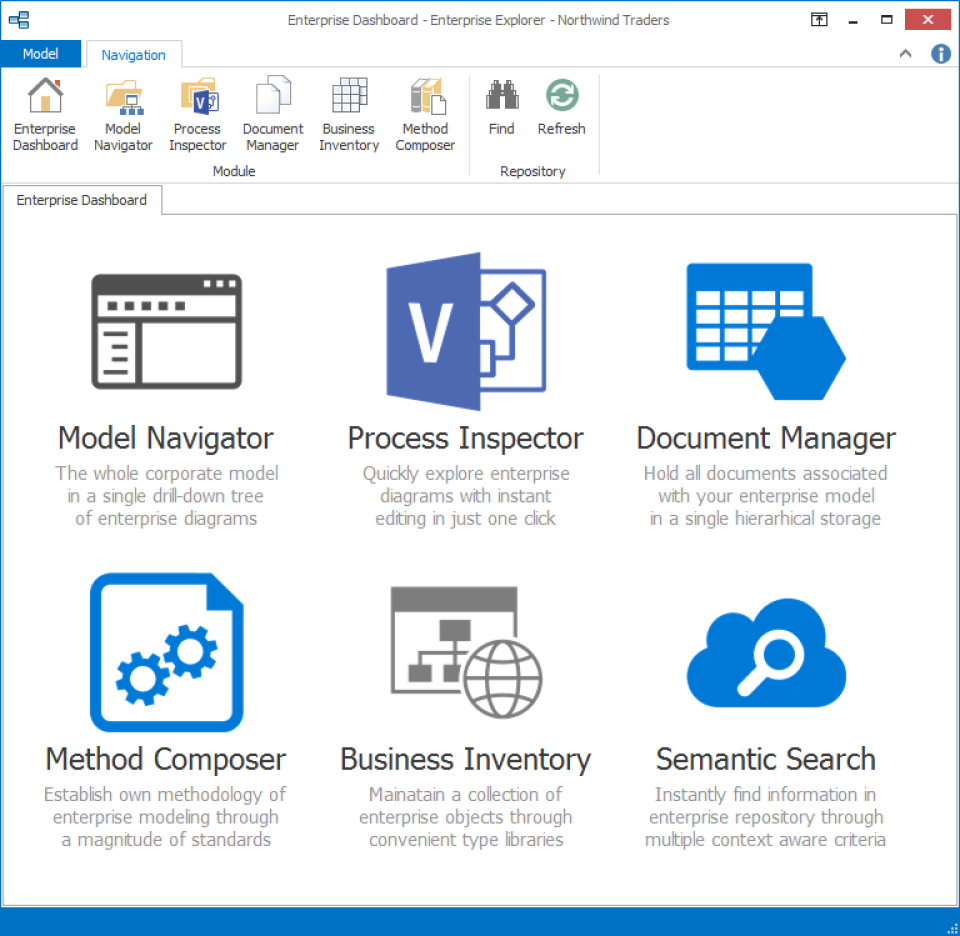This screenshot has width=960, height=936.
Task: Open Document Manager from the Module group
Action: tap(272, 110)
